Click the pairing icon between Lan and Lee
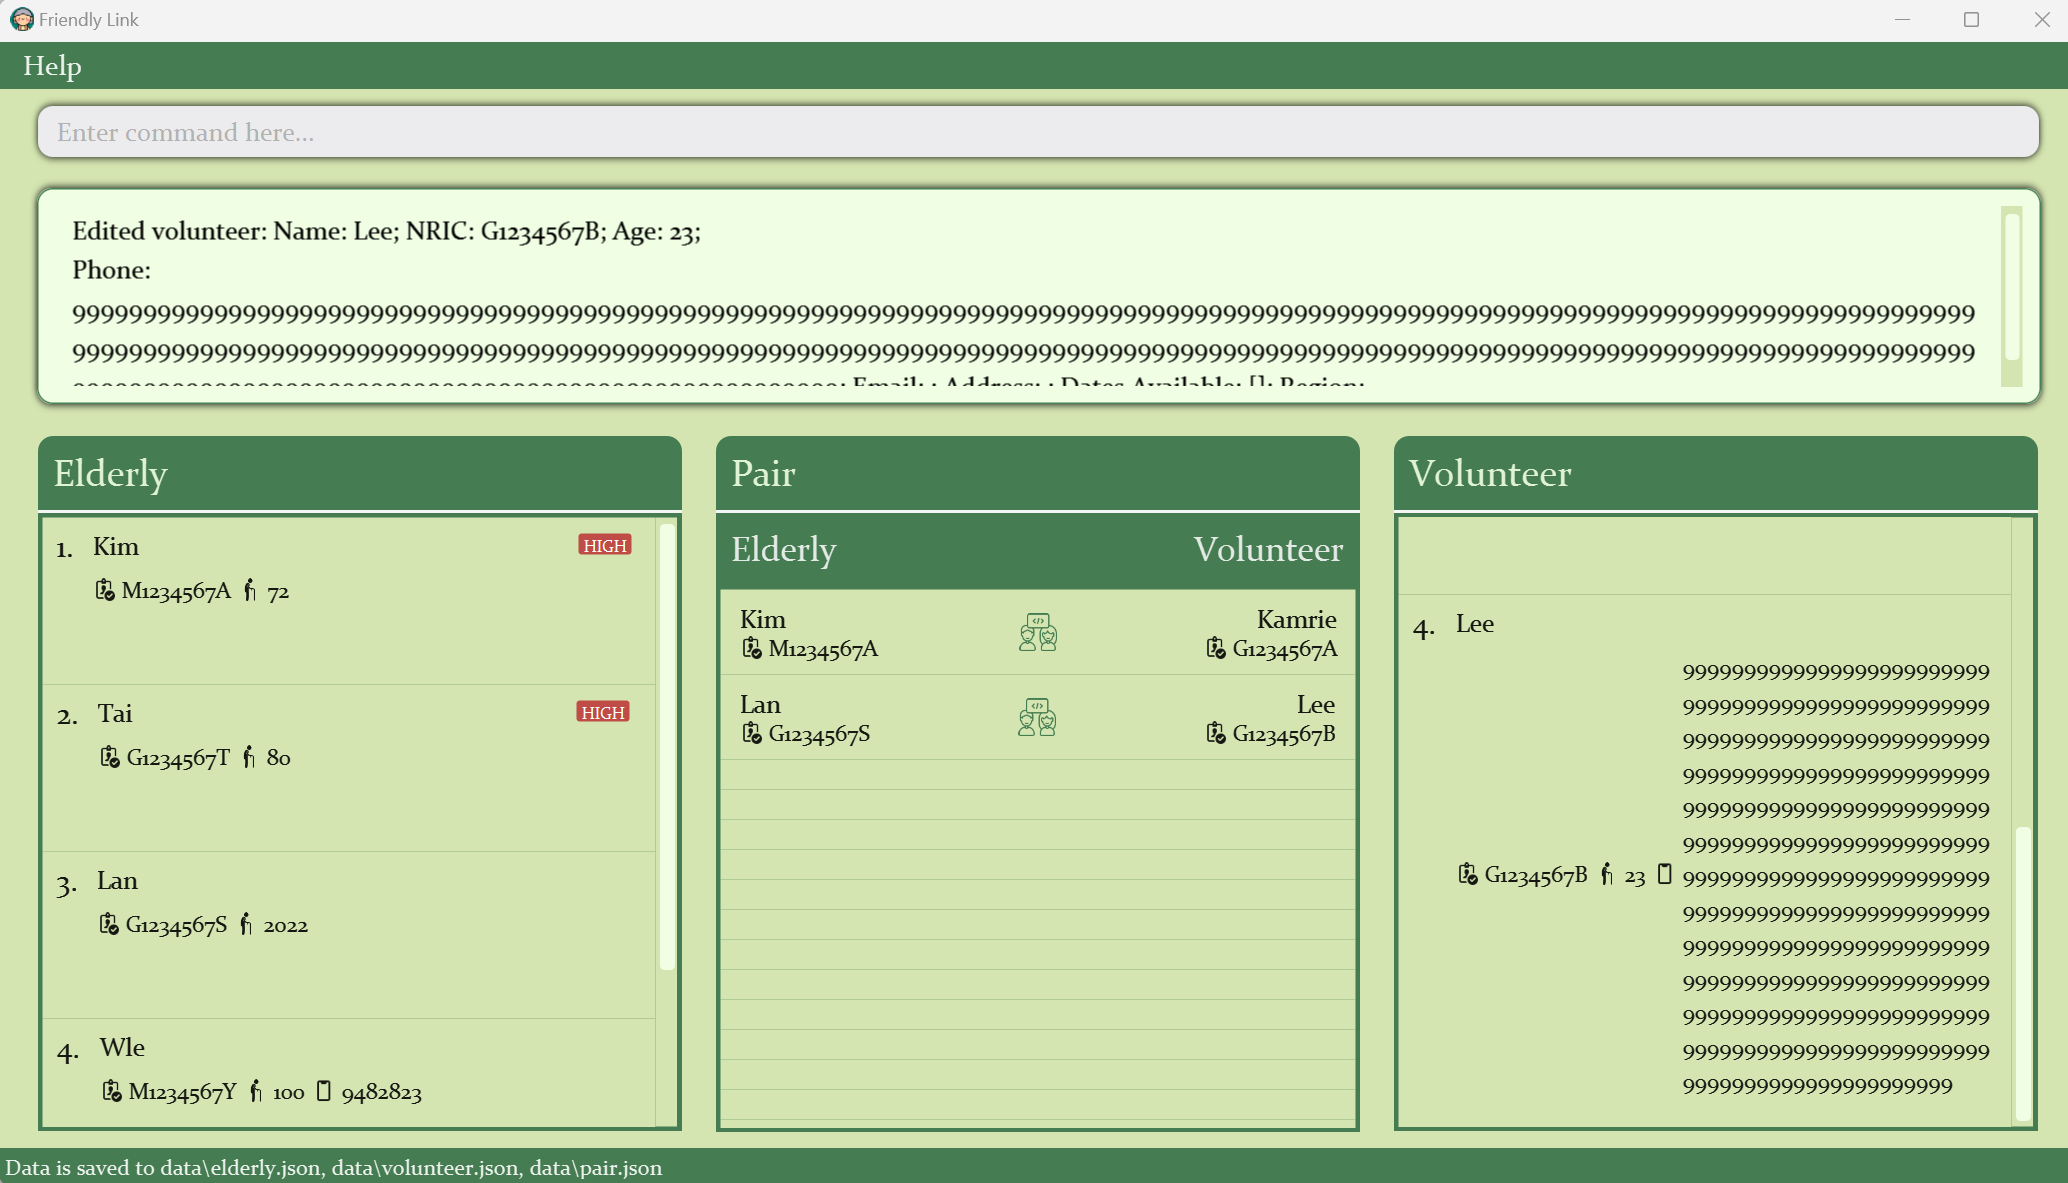 tap(1037, 718)
